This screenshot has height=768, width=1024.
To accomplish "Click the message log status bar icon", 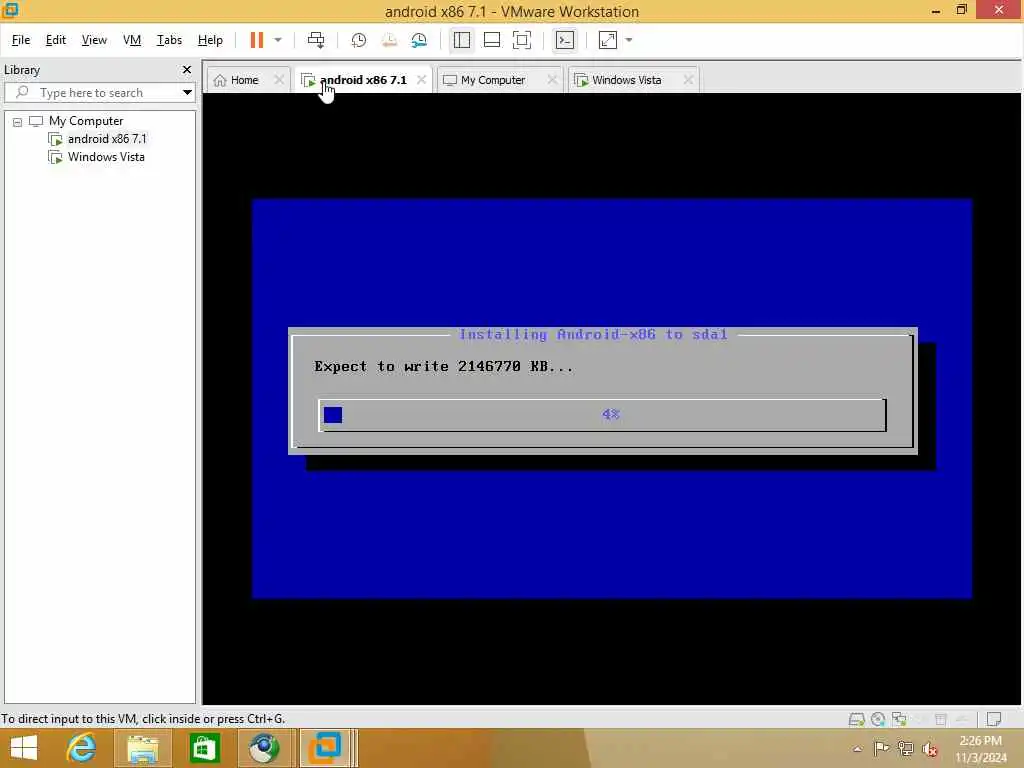I will point(994,719).
